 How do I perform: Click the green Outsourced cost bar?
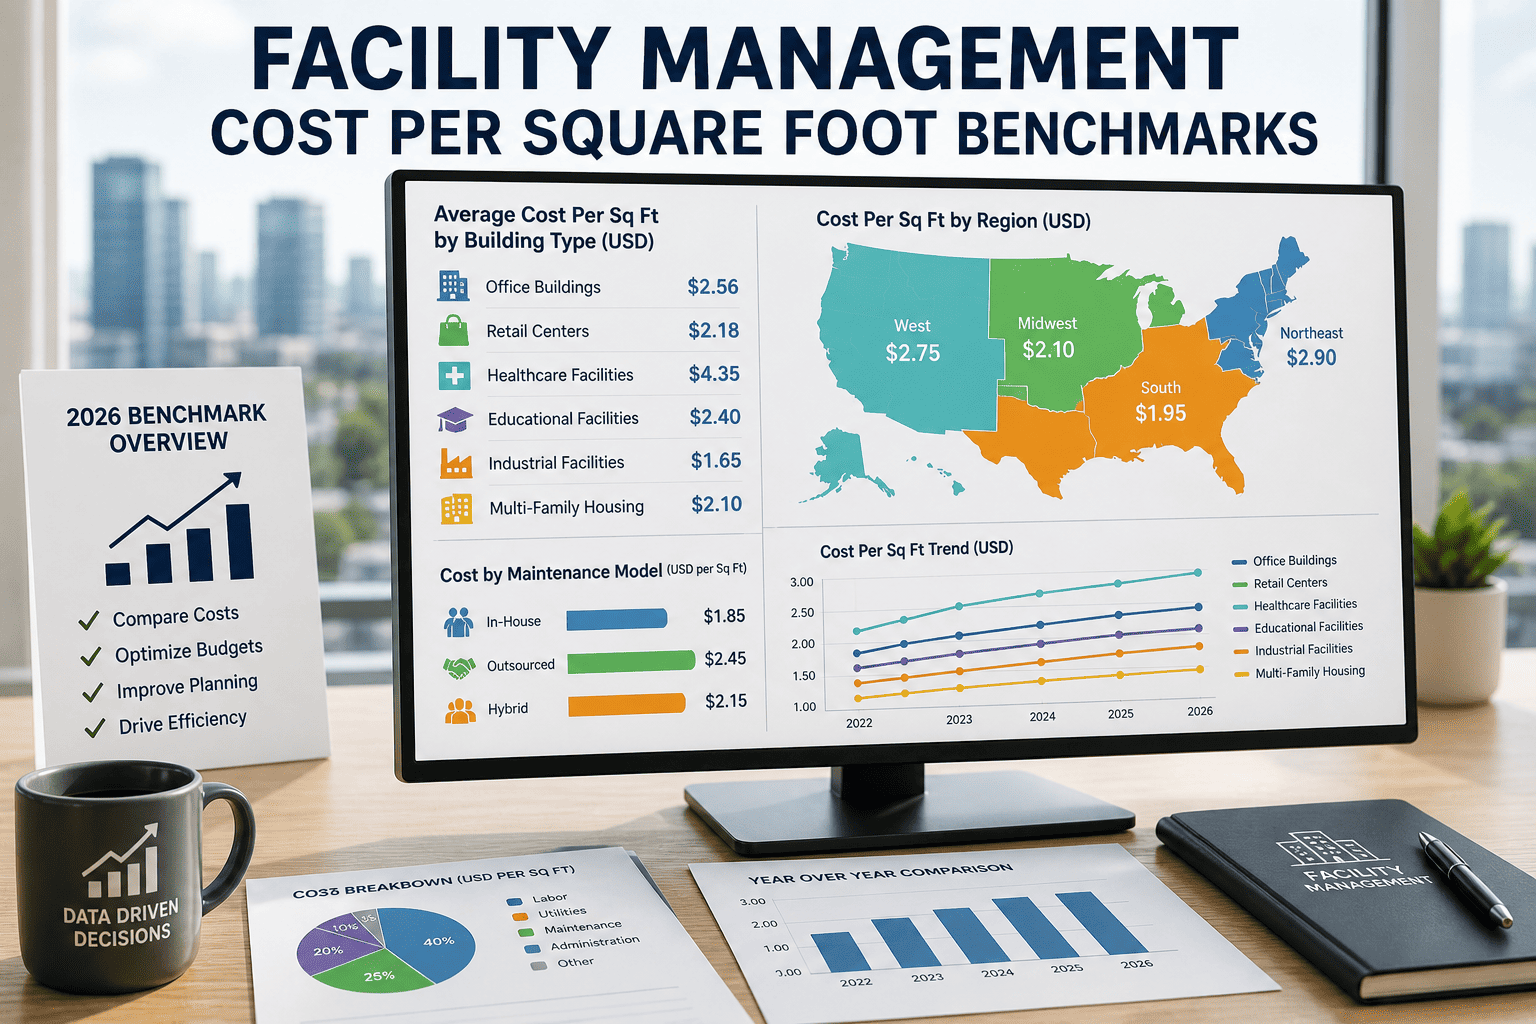[631, 661]
